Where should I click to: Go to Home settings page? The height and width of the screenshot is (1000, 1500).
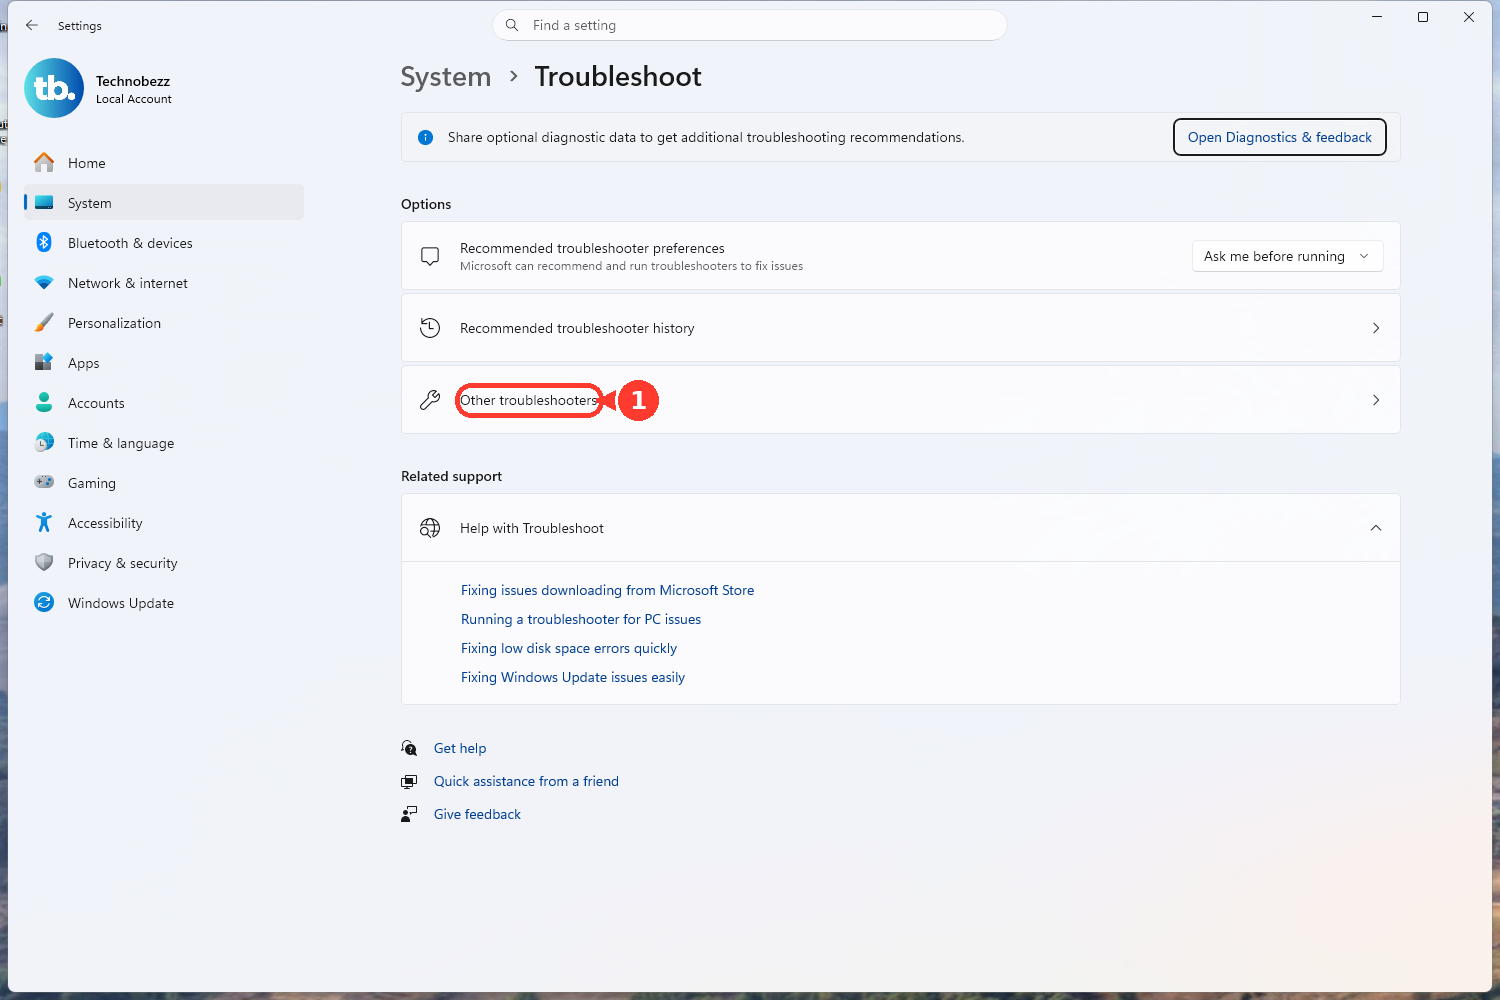coord(164,162)
